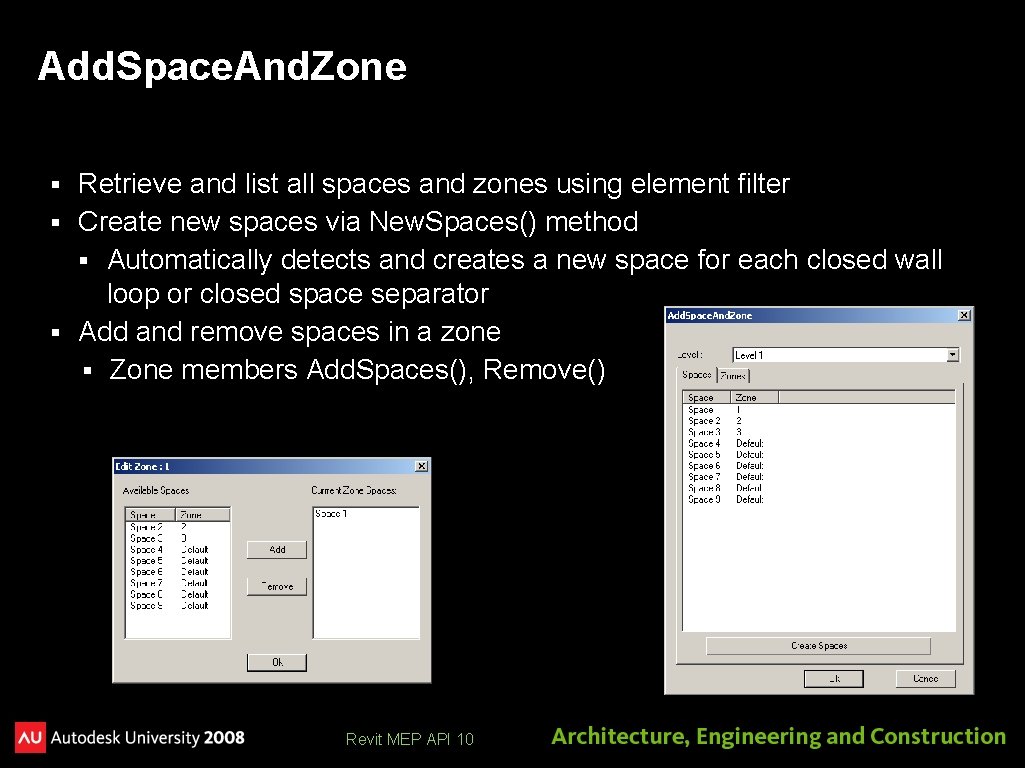This screenshot has height=768, width=1025.
Task: Select Space 7 in Available Spaces list
Action: click(177, 583)
